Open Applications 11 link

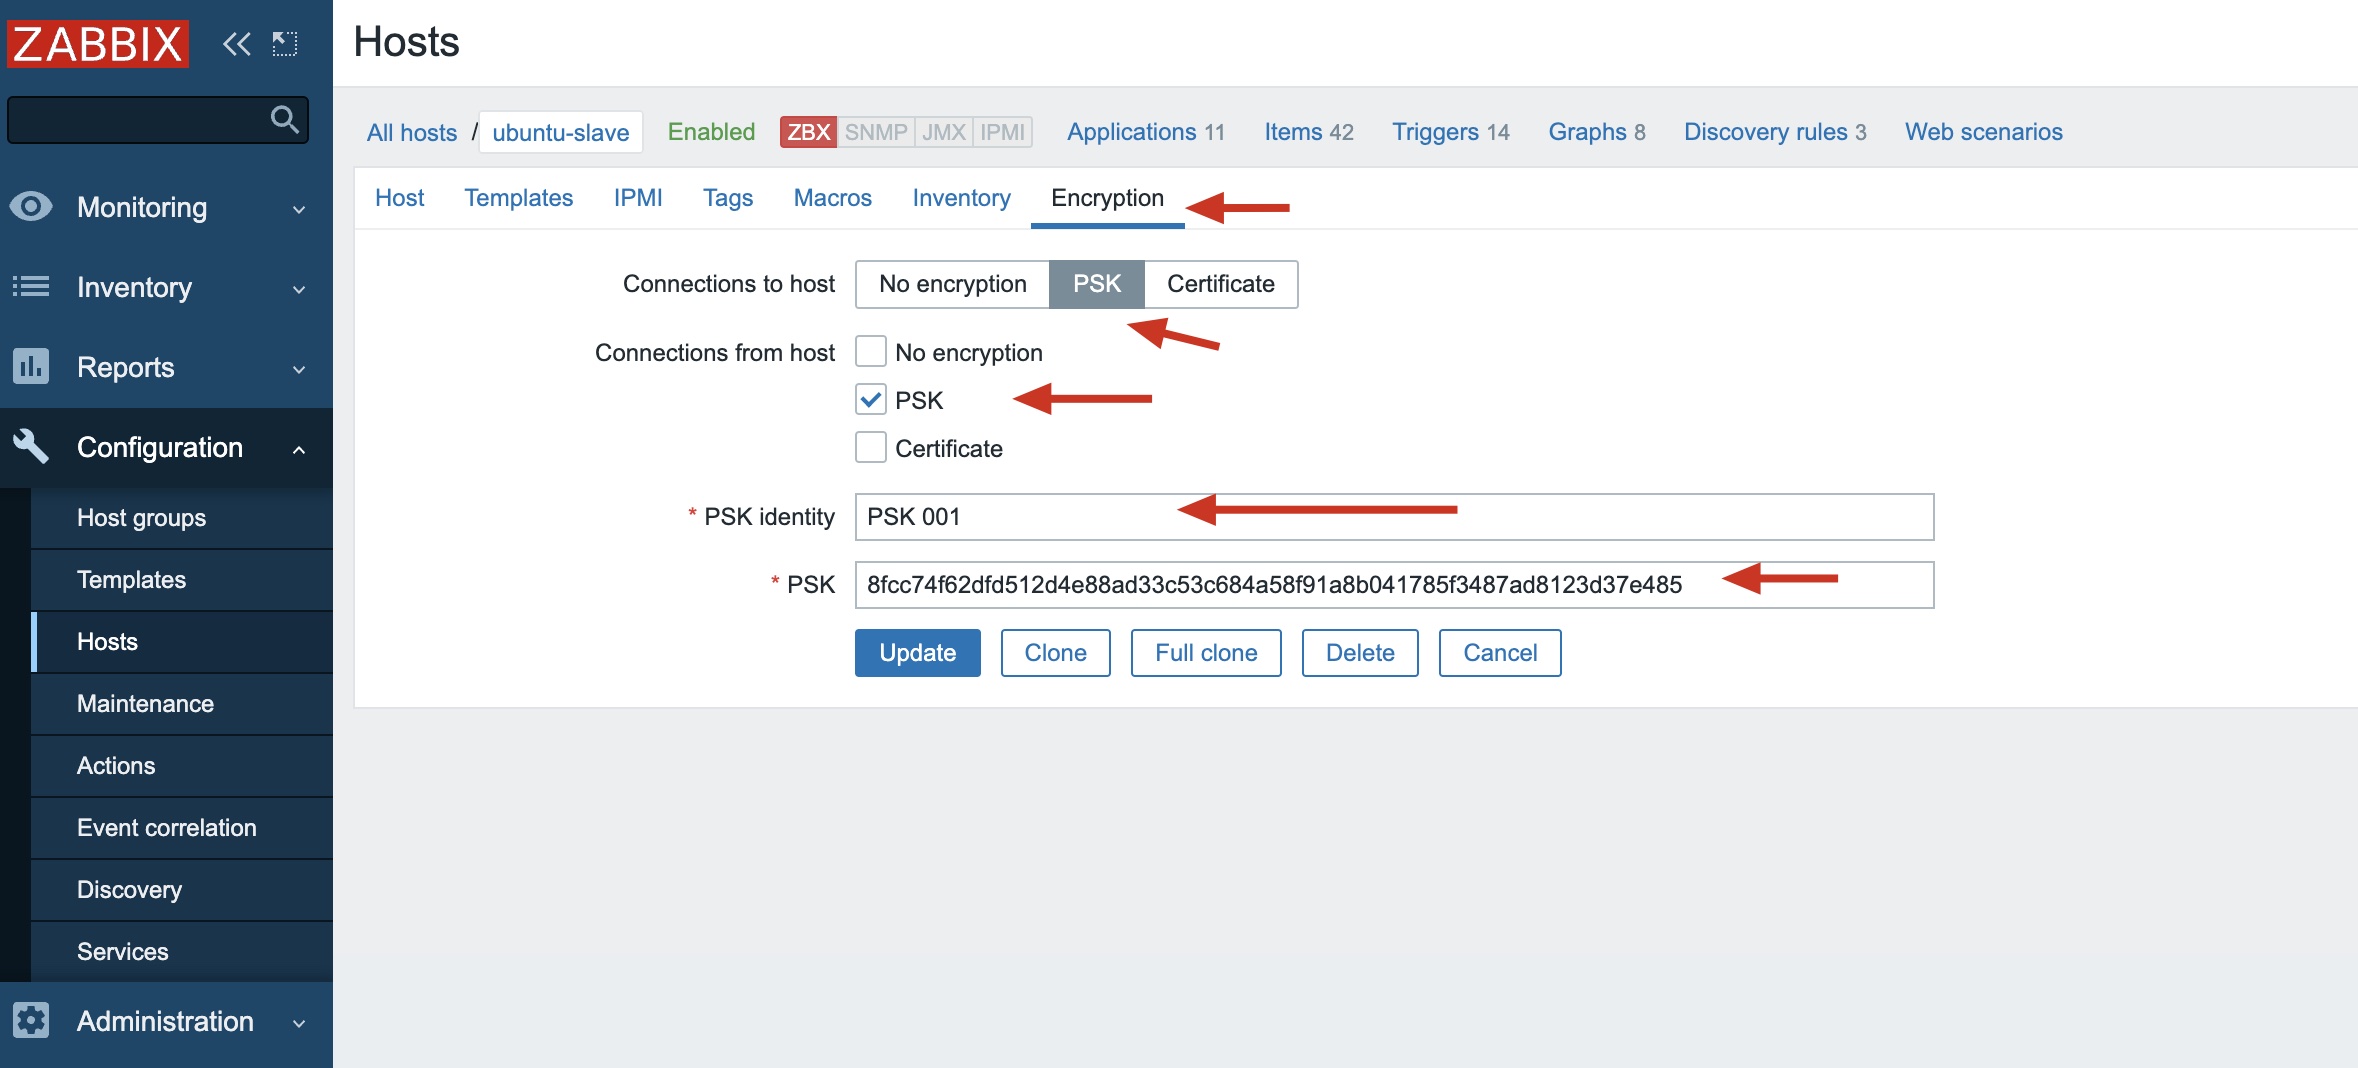pyautogui.click(x=1145, y=132)
